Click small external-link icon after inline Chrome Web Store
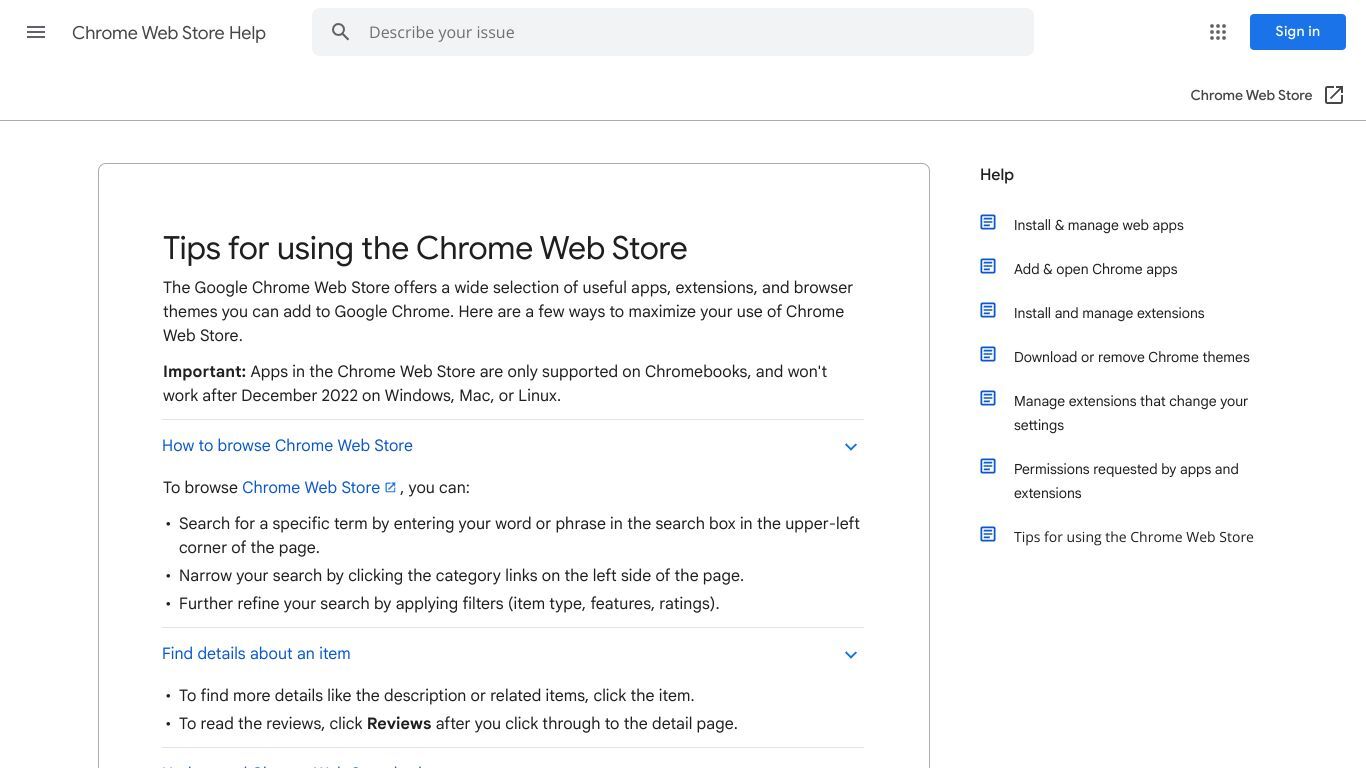Image resolution: width=1366 pixels, height=768 pixels. [x=390, y=487]
